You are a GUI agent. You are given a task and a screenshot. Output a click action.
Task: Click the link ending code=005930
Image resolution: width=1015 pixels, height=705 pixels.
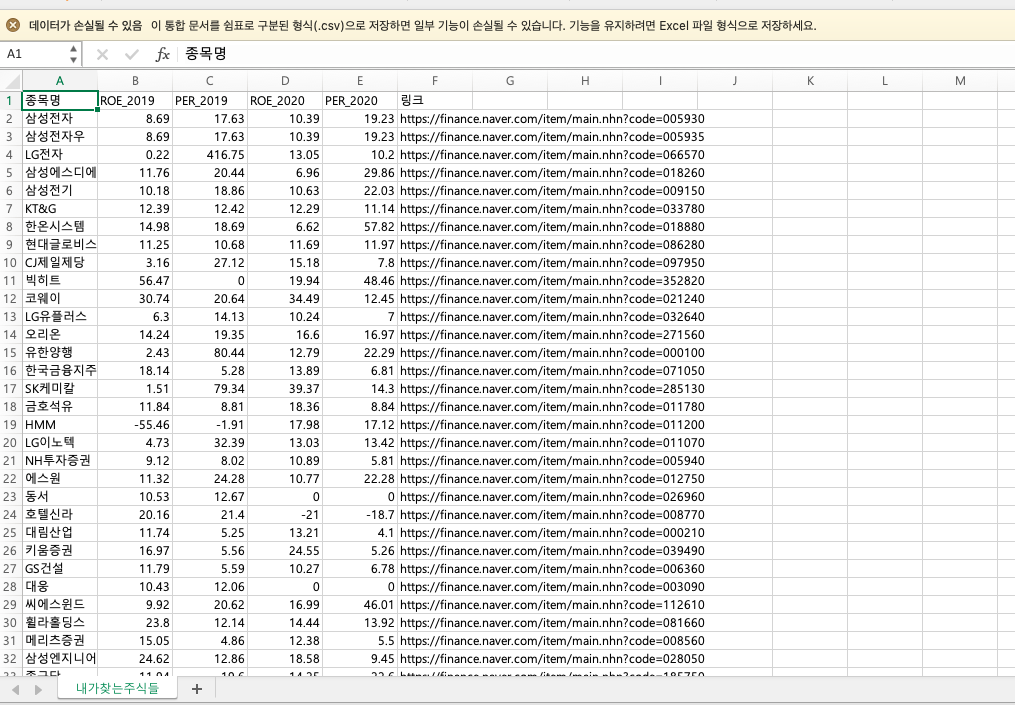point(552,118)
